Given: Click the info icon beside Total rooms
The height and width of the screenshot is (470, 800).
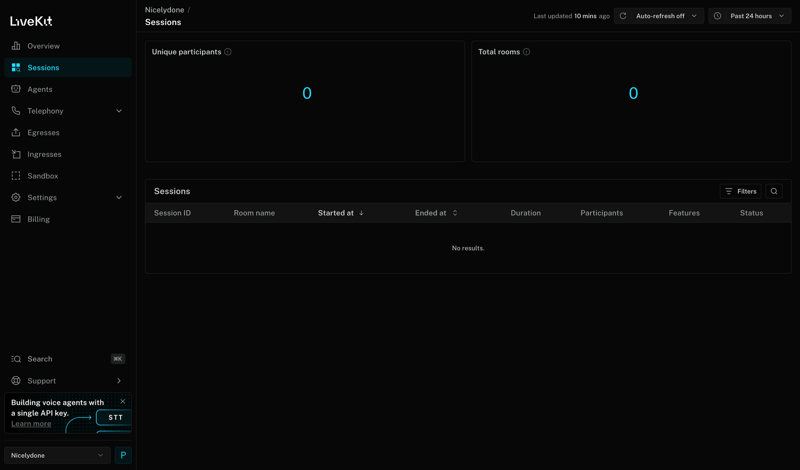Looking at the screenshot, I should pos(527,52).
